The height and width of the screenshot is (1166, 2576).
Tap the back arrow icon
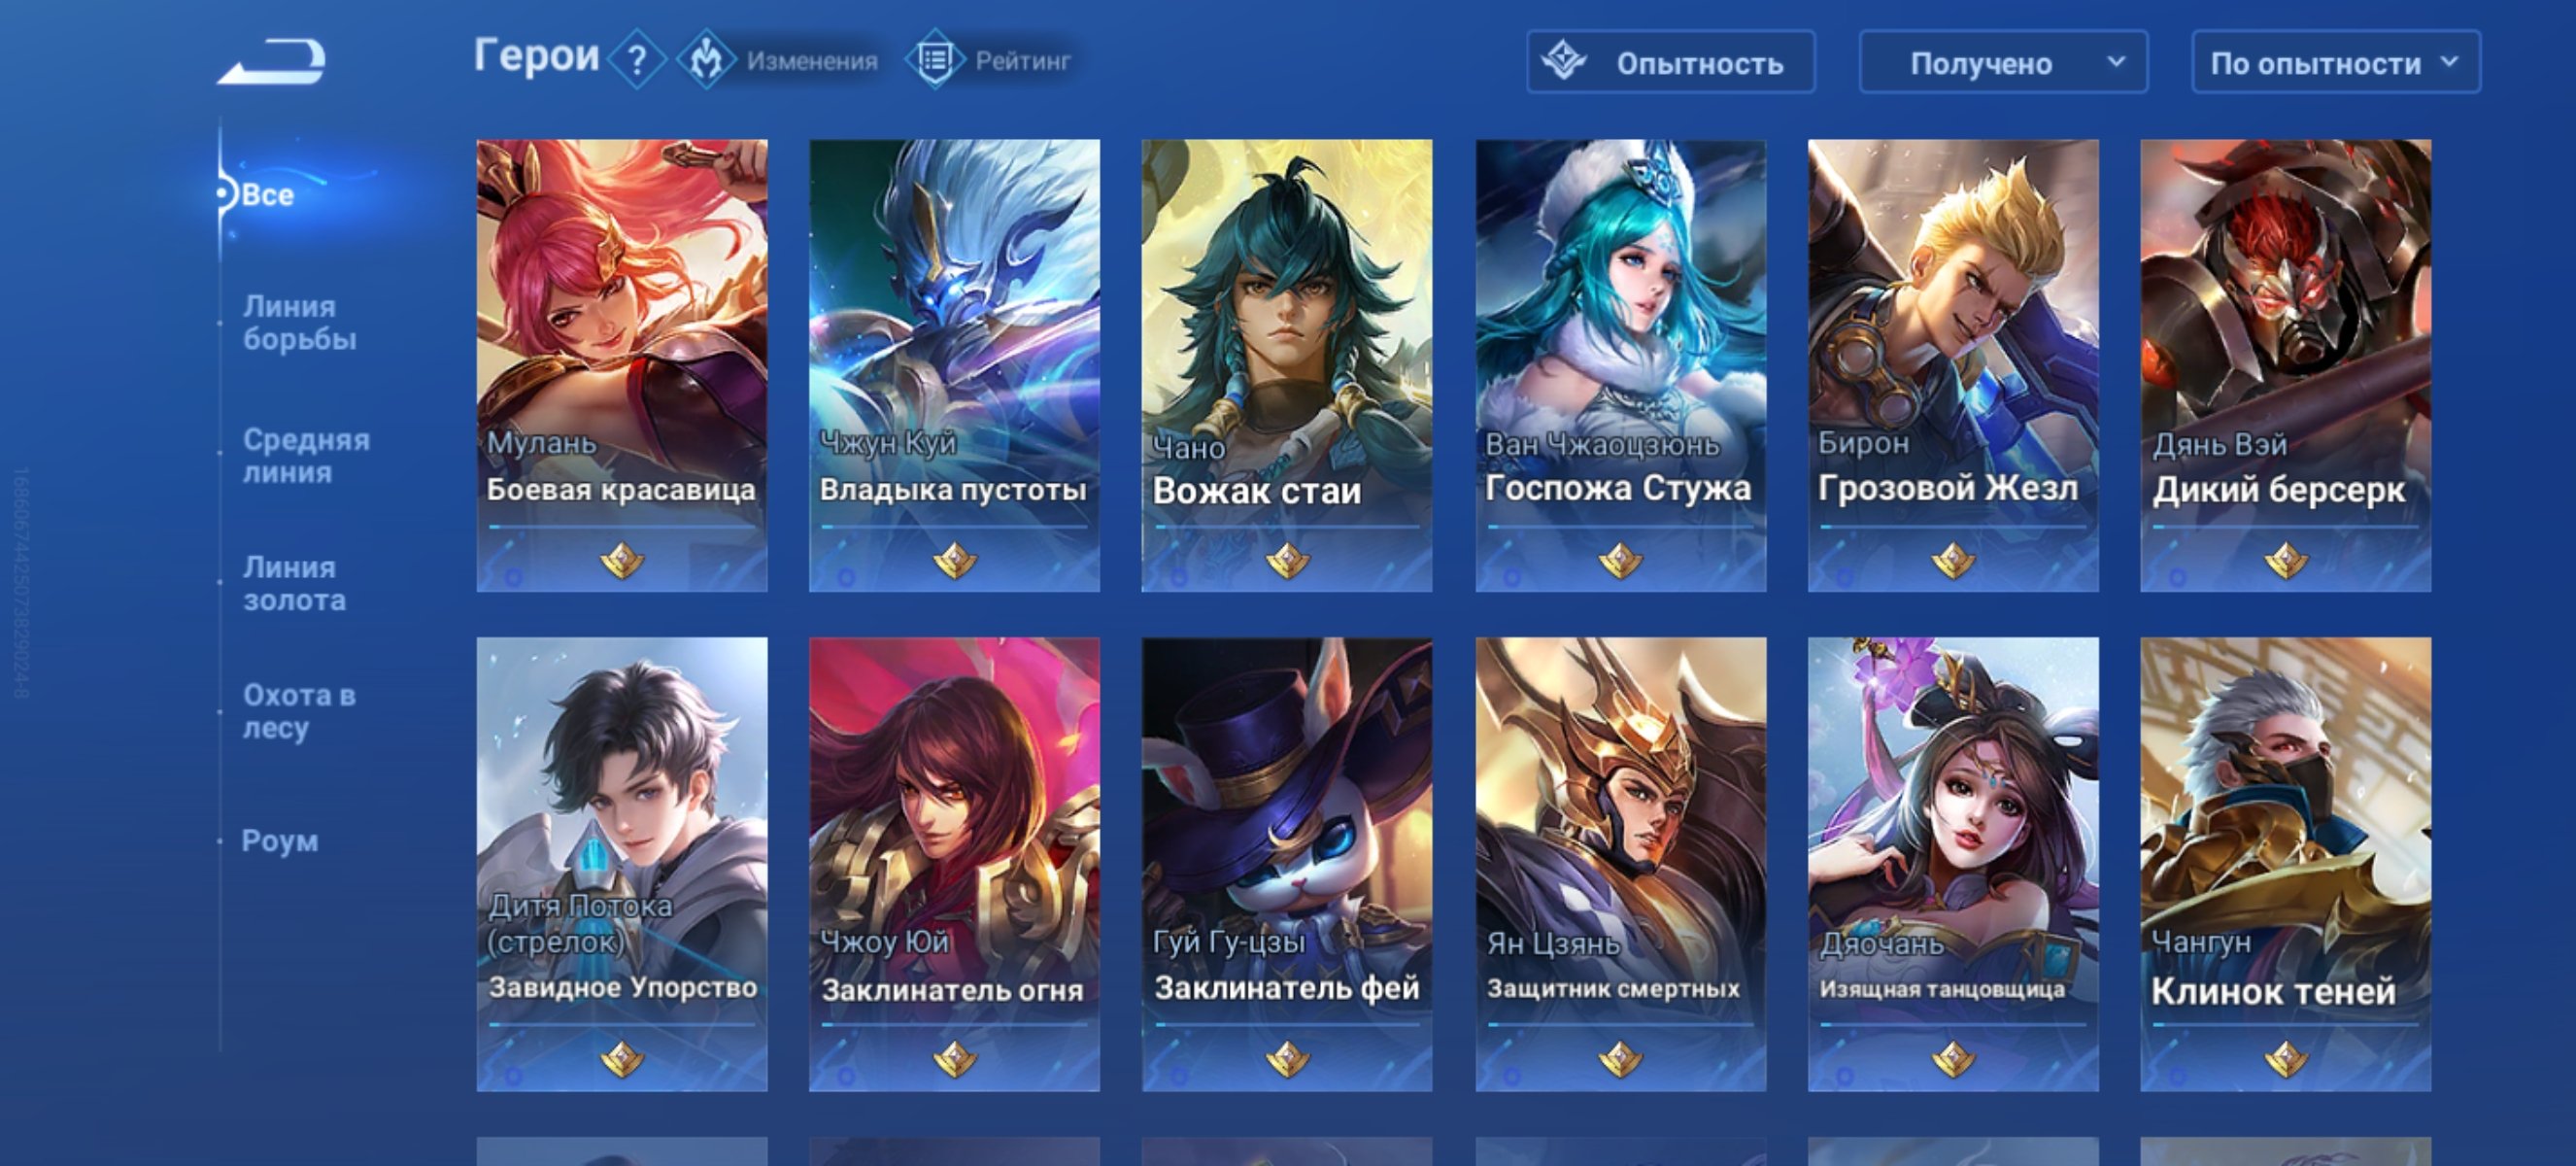point(272,61)
